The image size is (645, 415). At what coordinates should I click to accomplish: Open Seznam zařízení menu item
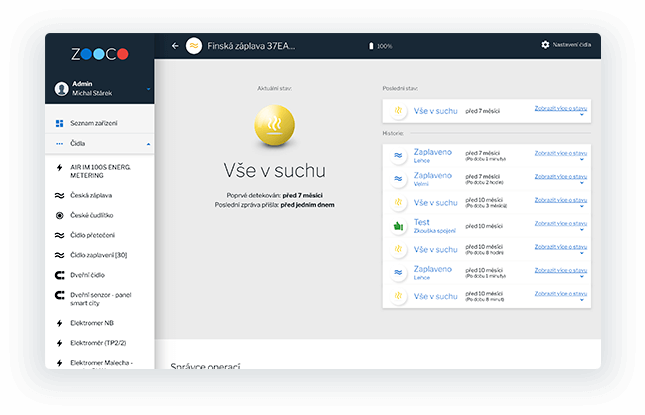[100, 123]
